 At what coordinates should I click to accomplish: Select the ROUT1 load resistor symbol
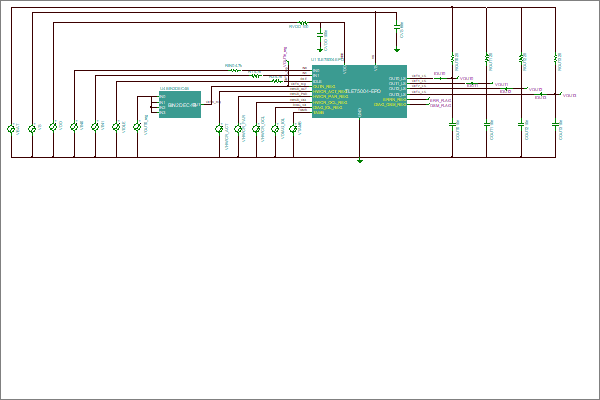point(487,58)
